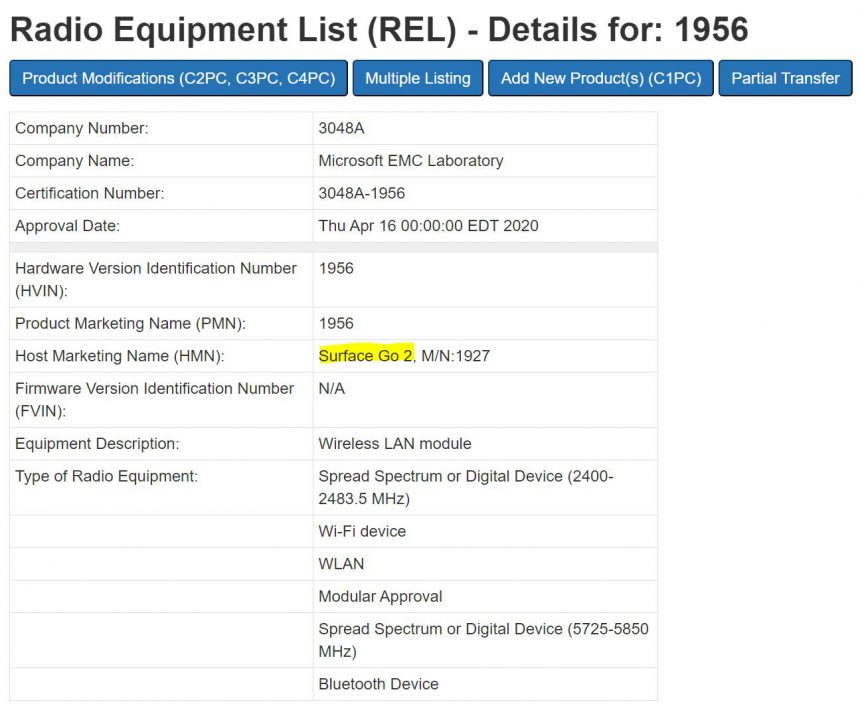
Task: Click the 'Approval Date:' label
Action: tap(67, 225)
